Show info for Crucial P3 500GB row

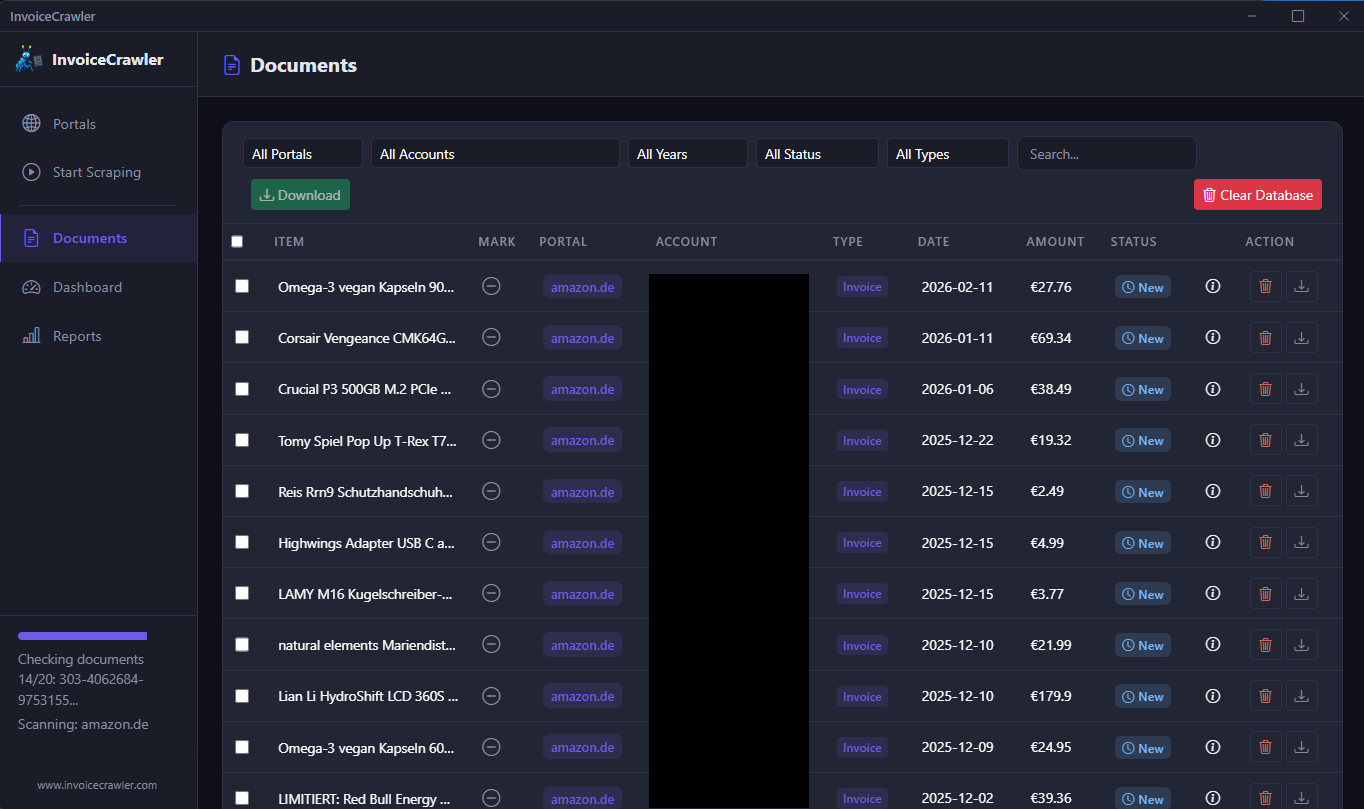coord(1213,389)
